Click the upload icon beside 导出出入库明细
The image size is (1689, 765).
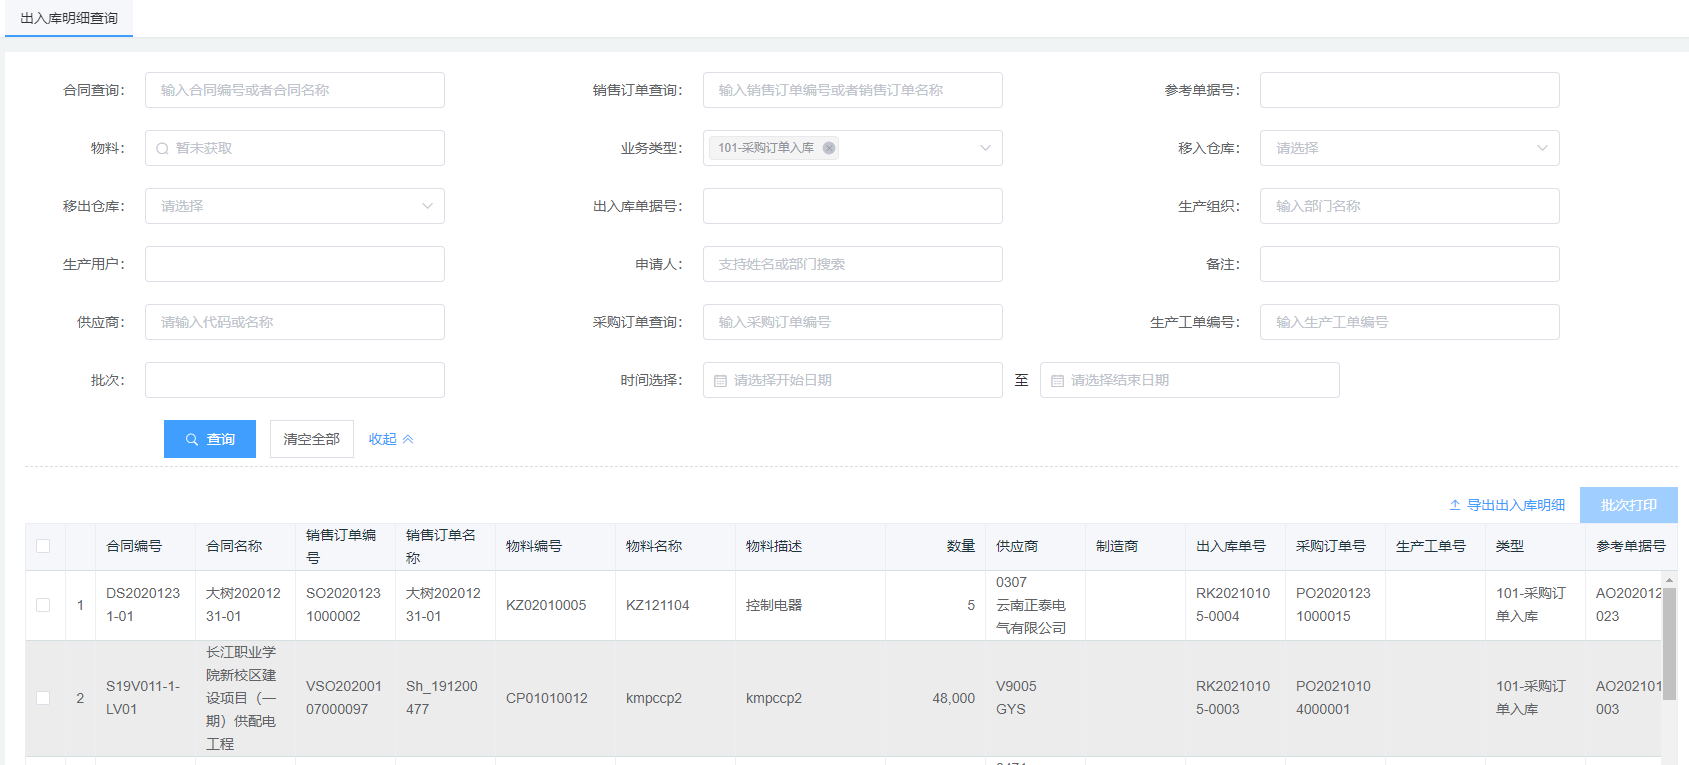click(x=1455, y=505)
